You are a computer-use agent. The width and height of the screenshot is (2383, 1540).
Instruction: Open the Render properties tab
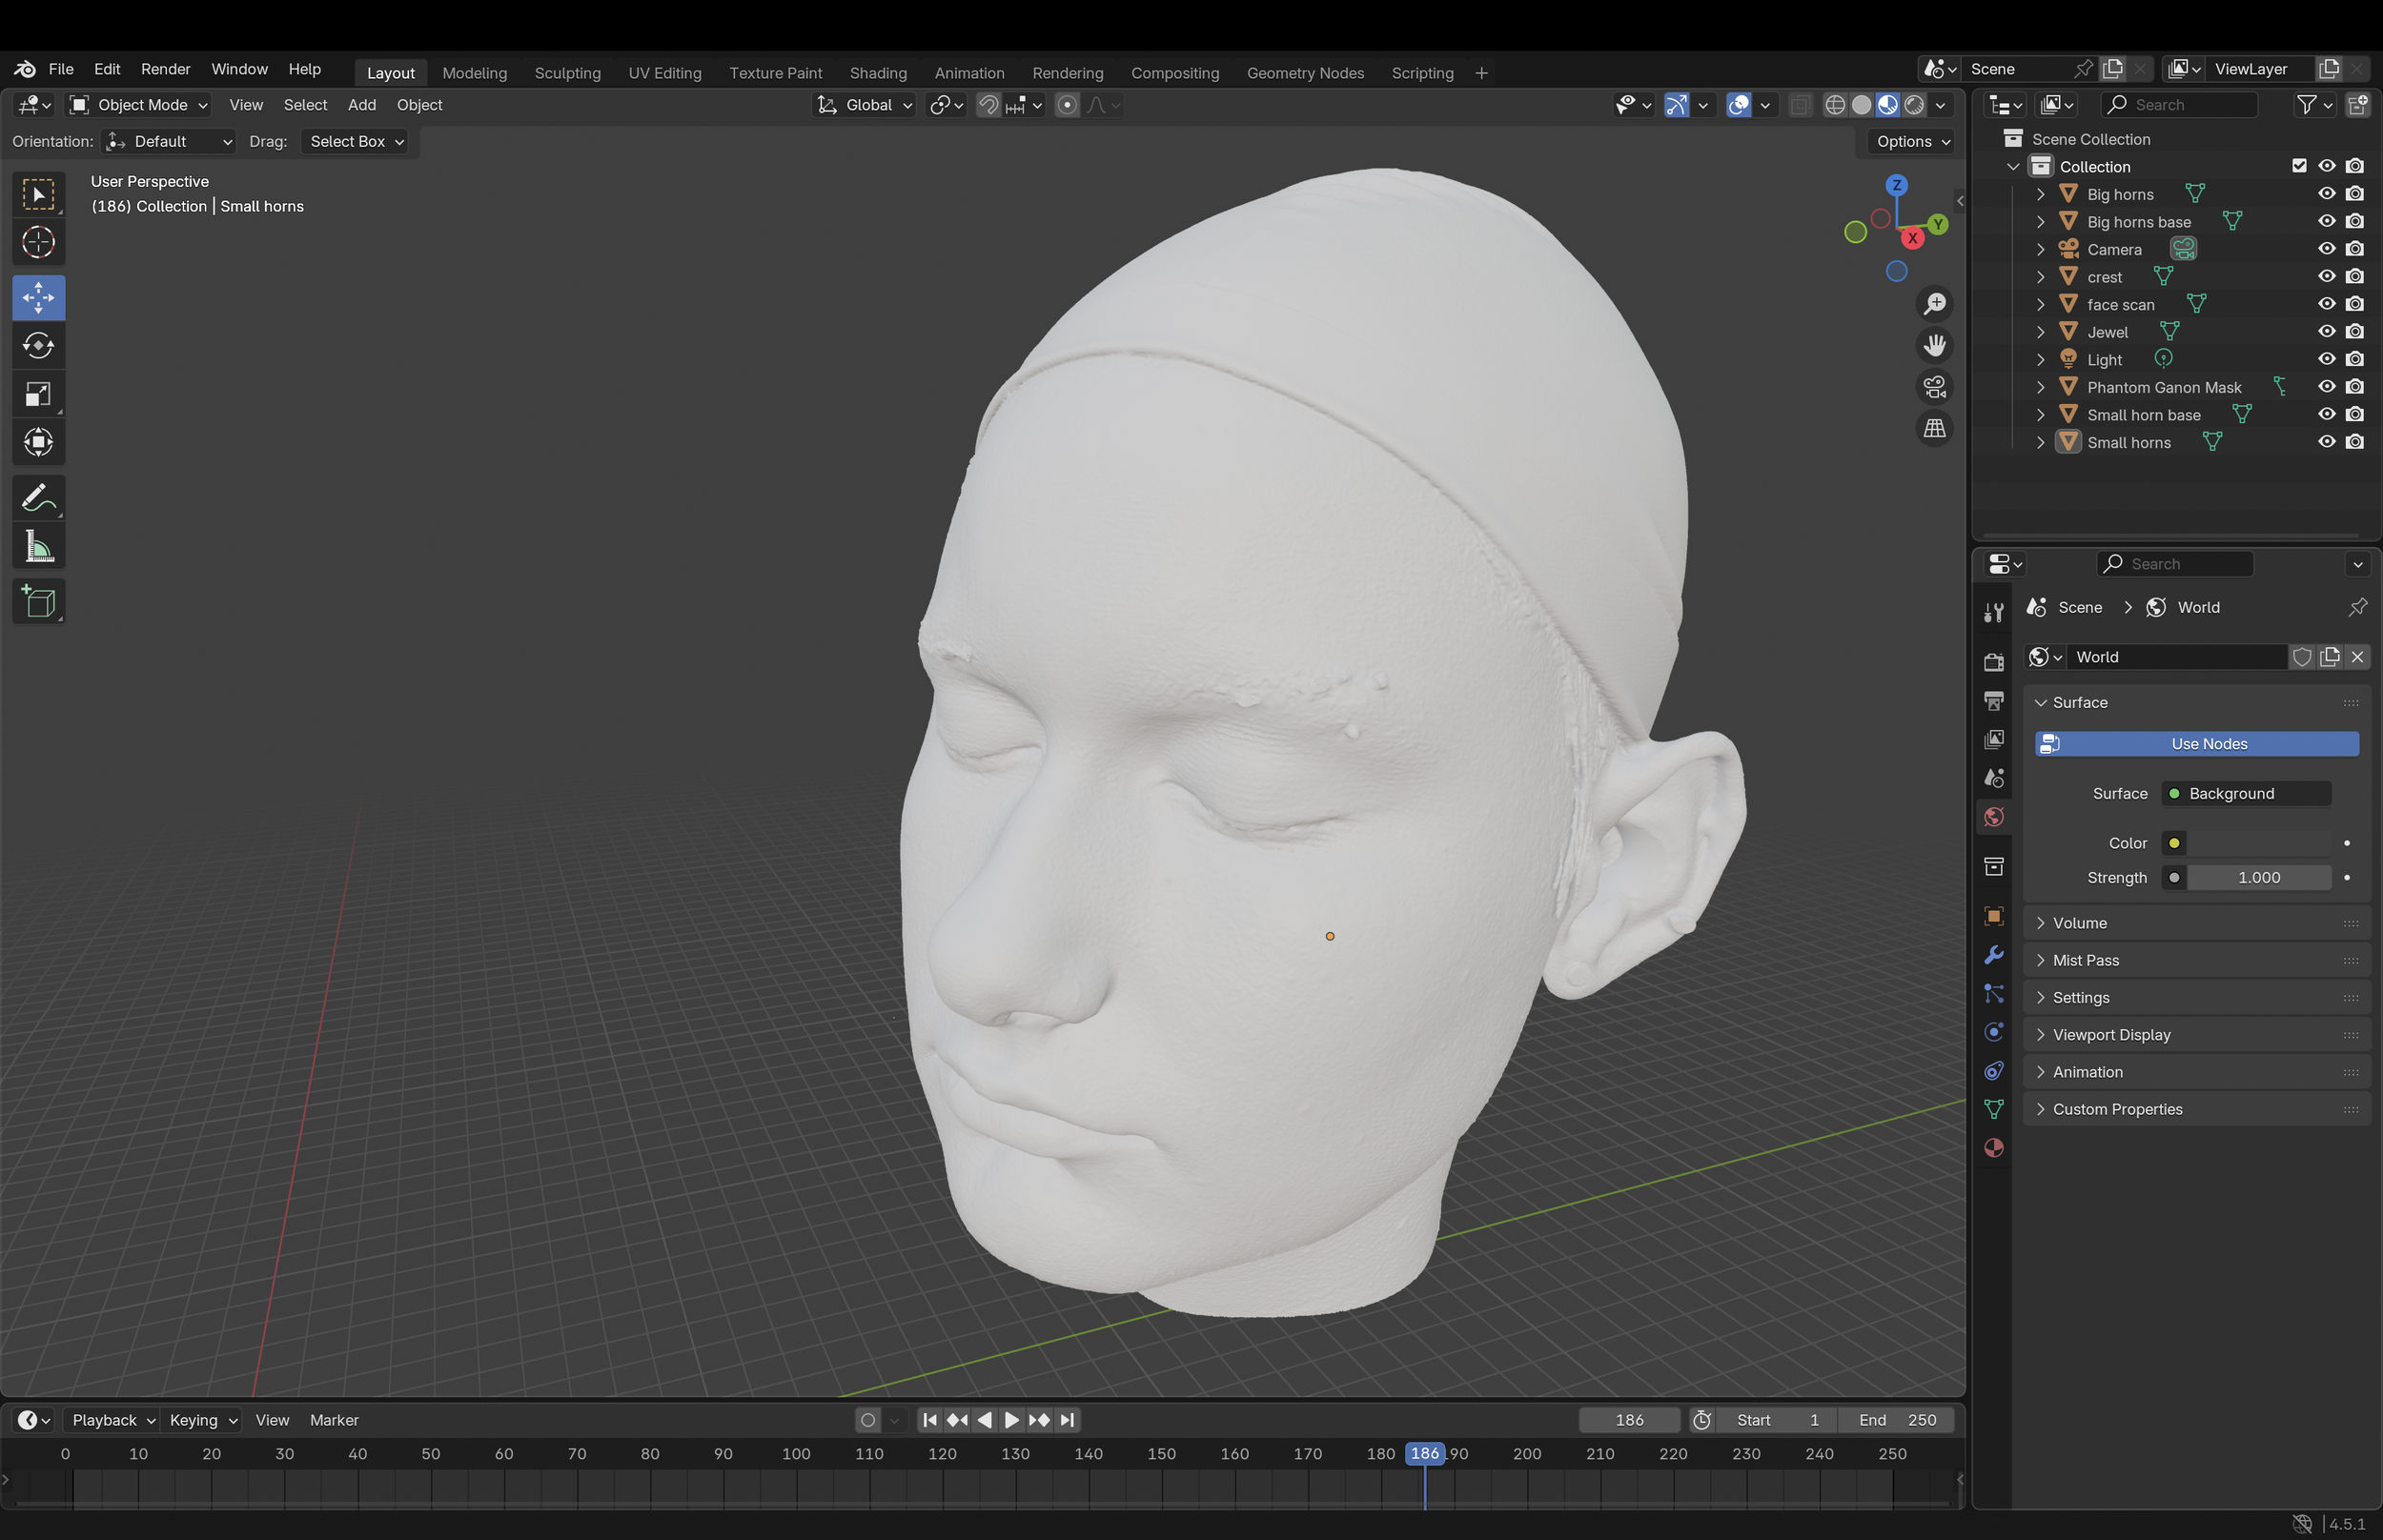tap(1993, 661)
